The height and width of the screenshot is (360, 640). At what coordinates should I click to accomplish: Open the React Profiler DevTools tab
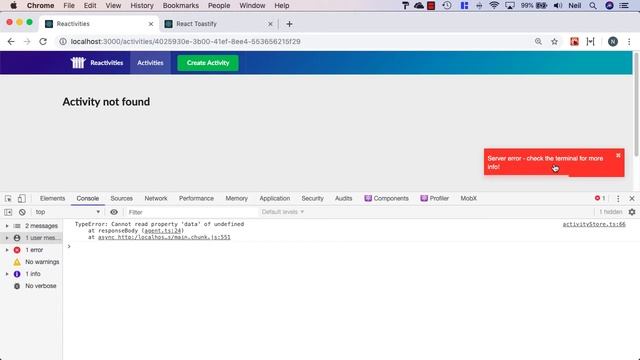coord(435,198)
